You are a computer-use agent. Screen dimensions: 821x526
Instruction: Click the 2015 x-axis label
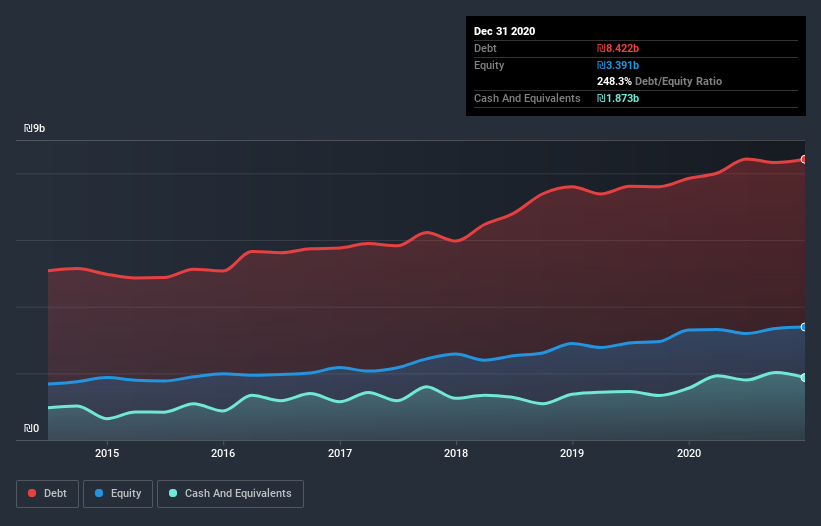coord(107,453)
